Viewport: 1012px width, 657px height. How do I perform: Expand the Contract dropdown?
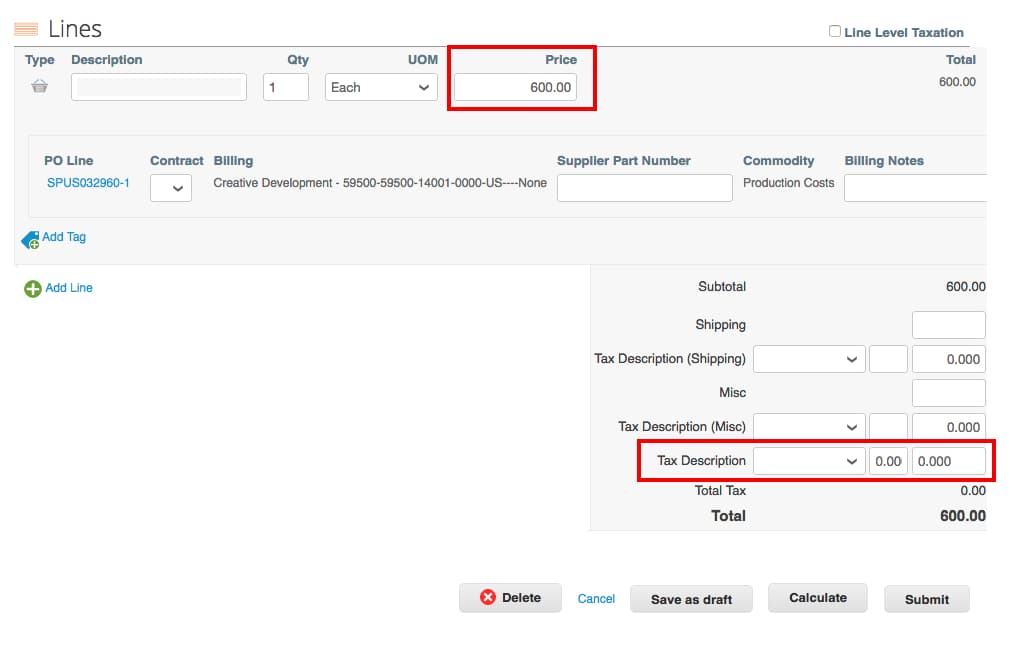click(x=170, y=188)
